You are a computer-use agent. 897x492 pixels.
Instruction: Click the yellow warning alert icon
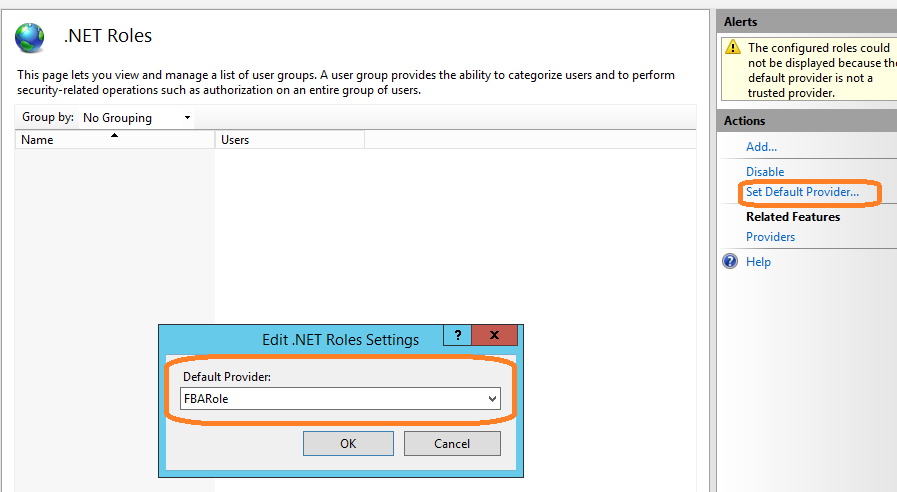[x=733, y=47]
